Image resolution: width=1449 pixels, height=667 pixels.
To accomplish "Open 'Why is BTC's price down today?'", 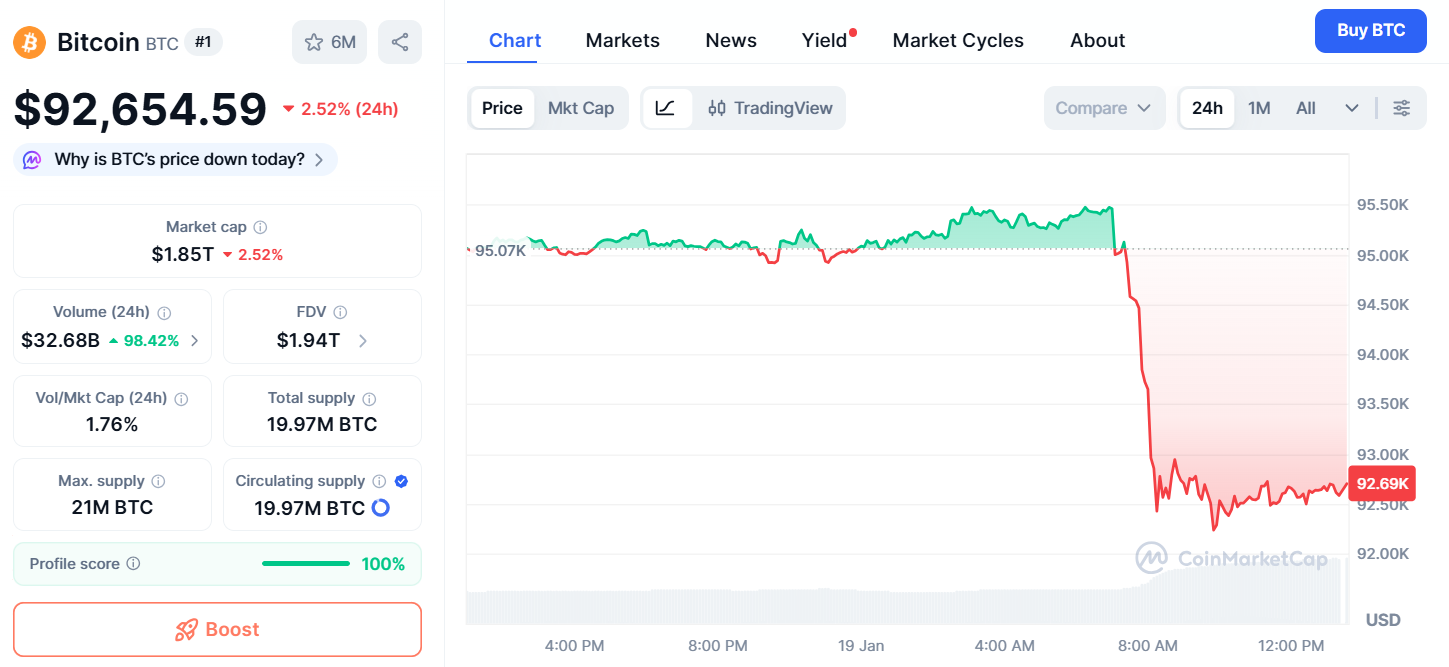I will (176, 159).
